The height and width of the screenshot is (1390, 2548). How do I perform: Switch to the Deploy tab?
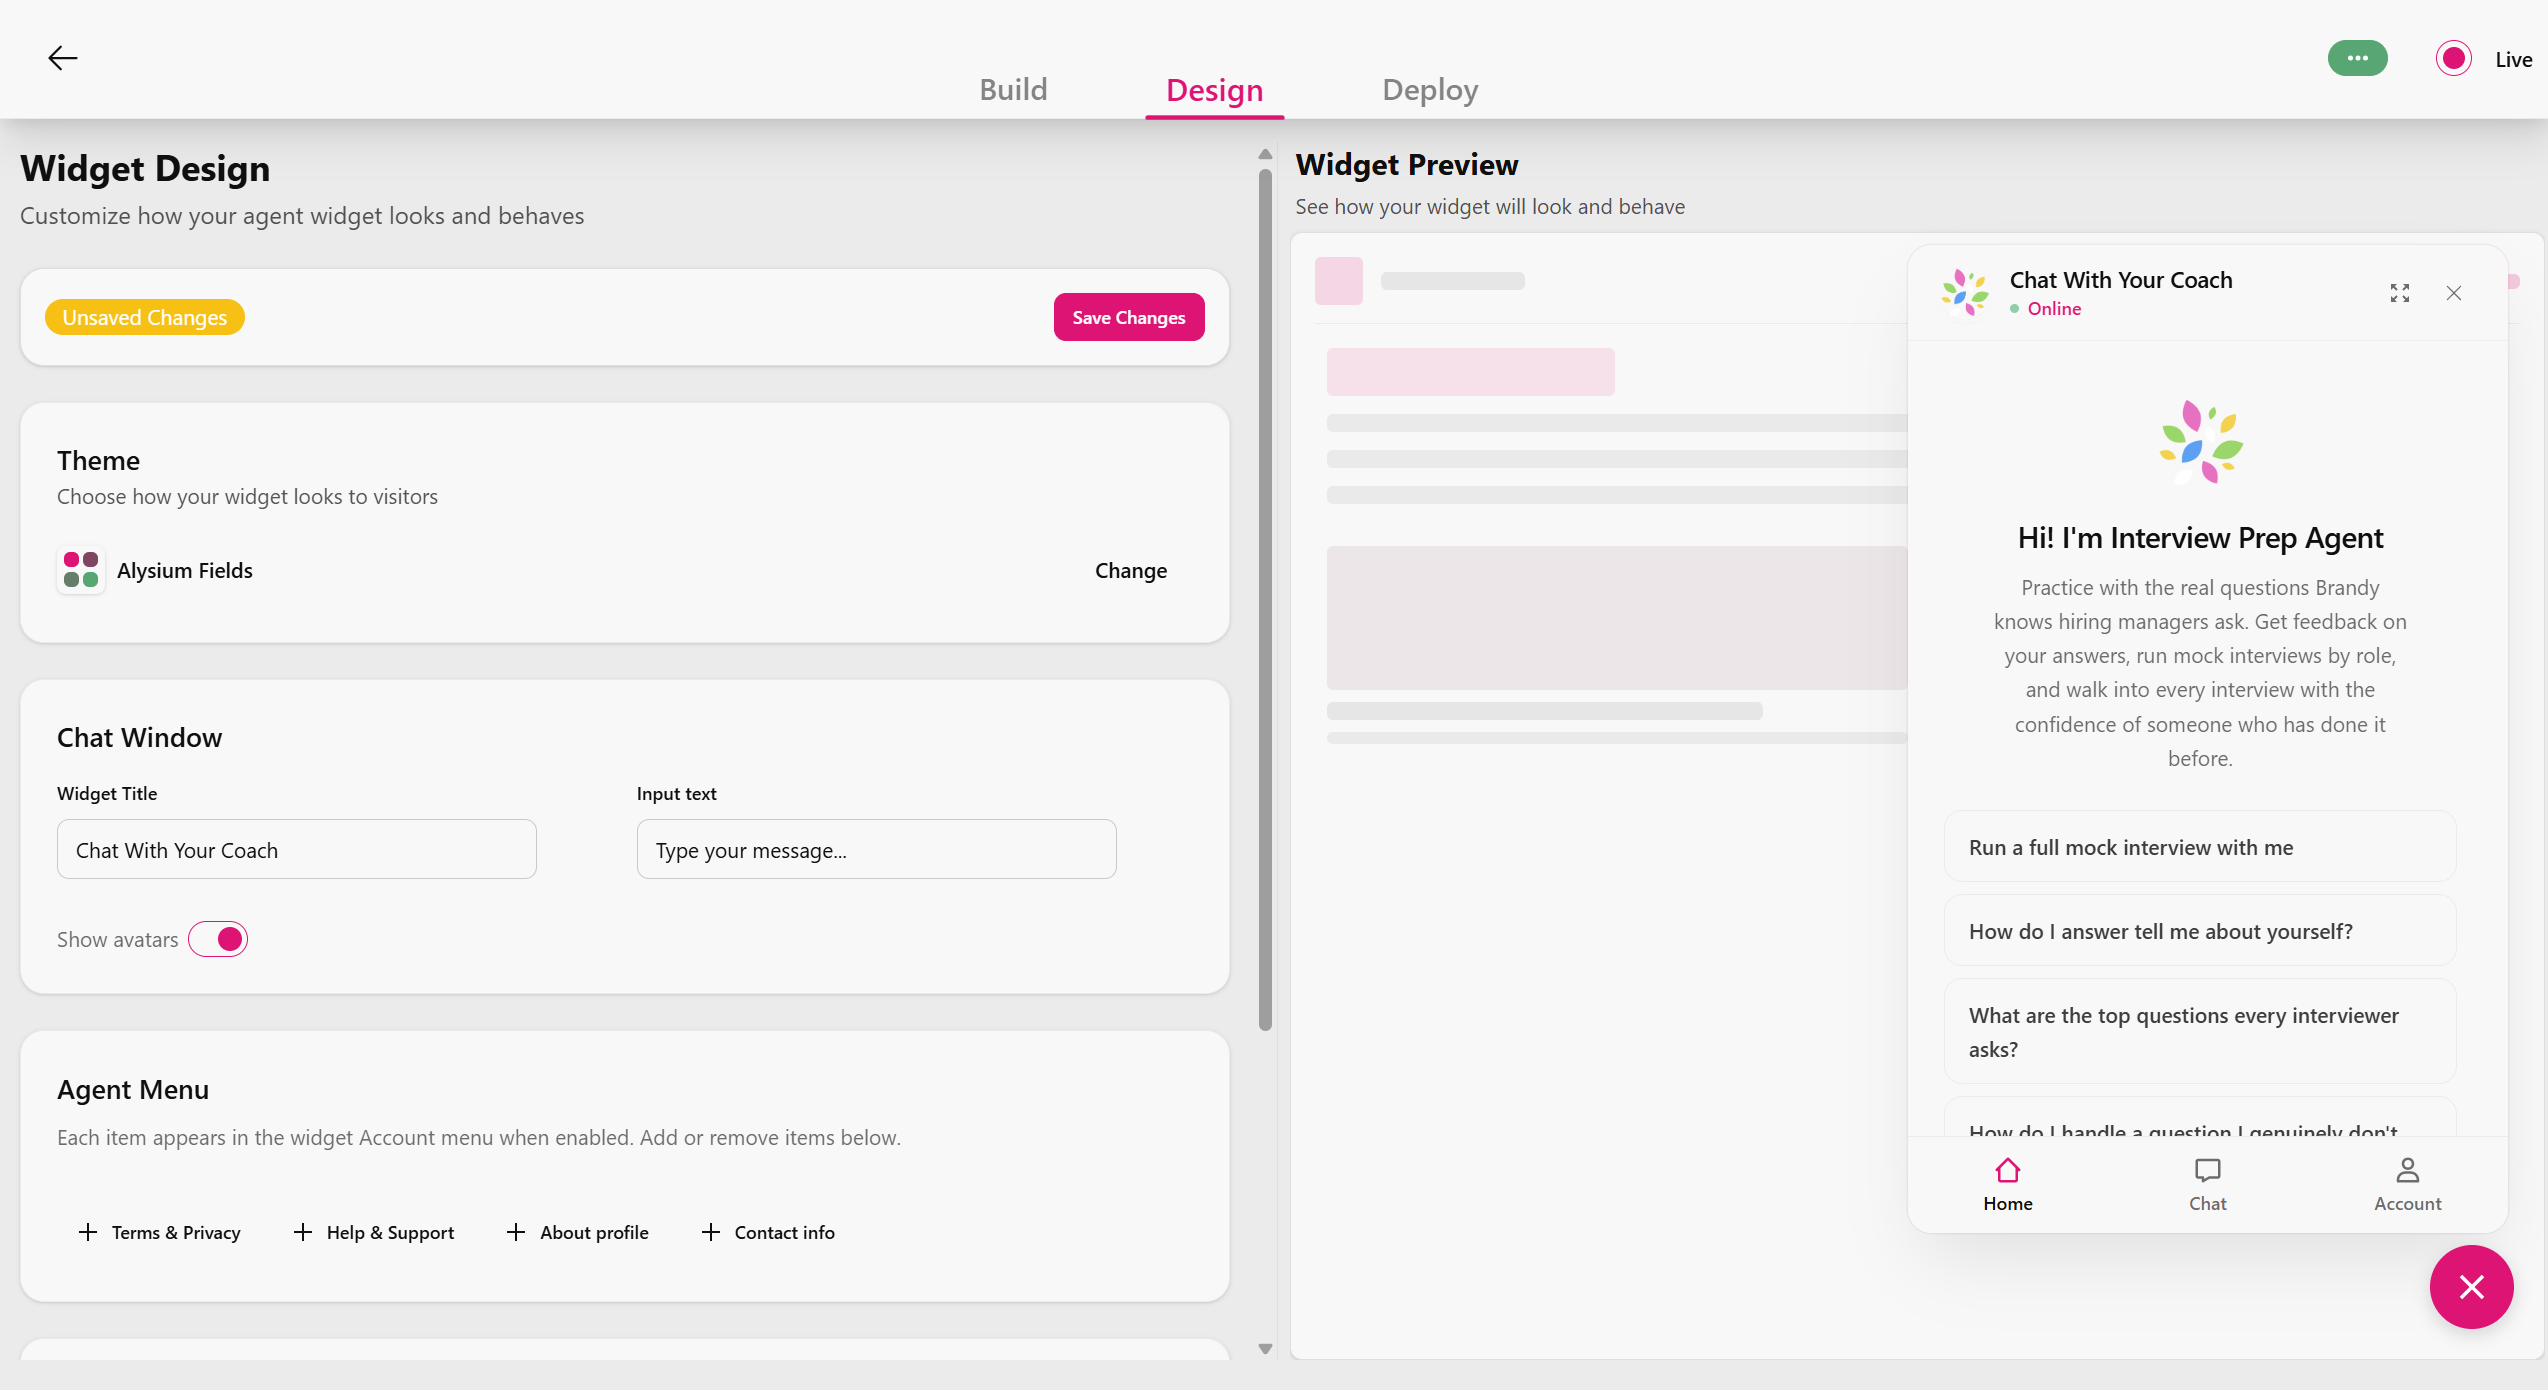[x=1429, y=89]
